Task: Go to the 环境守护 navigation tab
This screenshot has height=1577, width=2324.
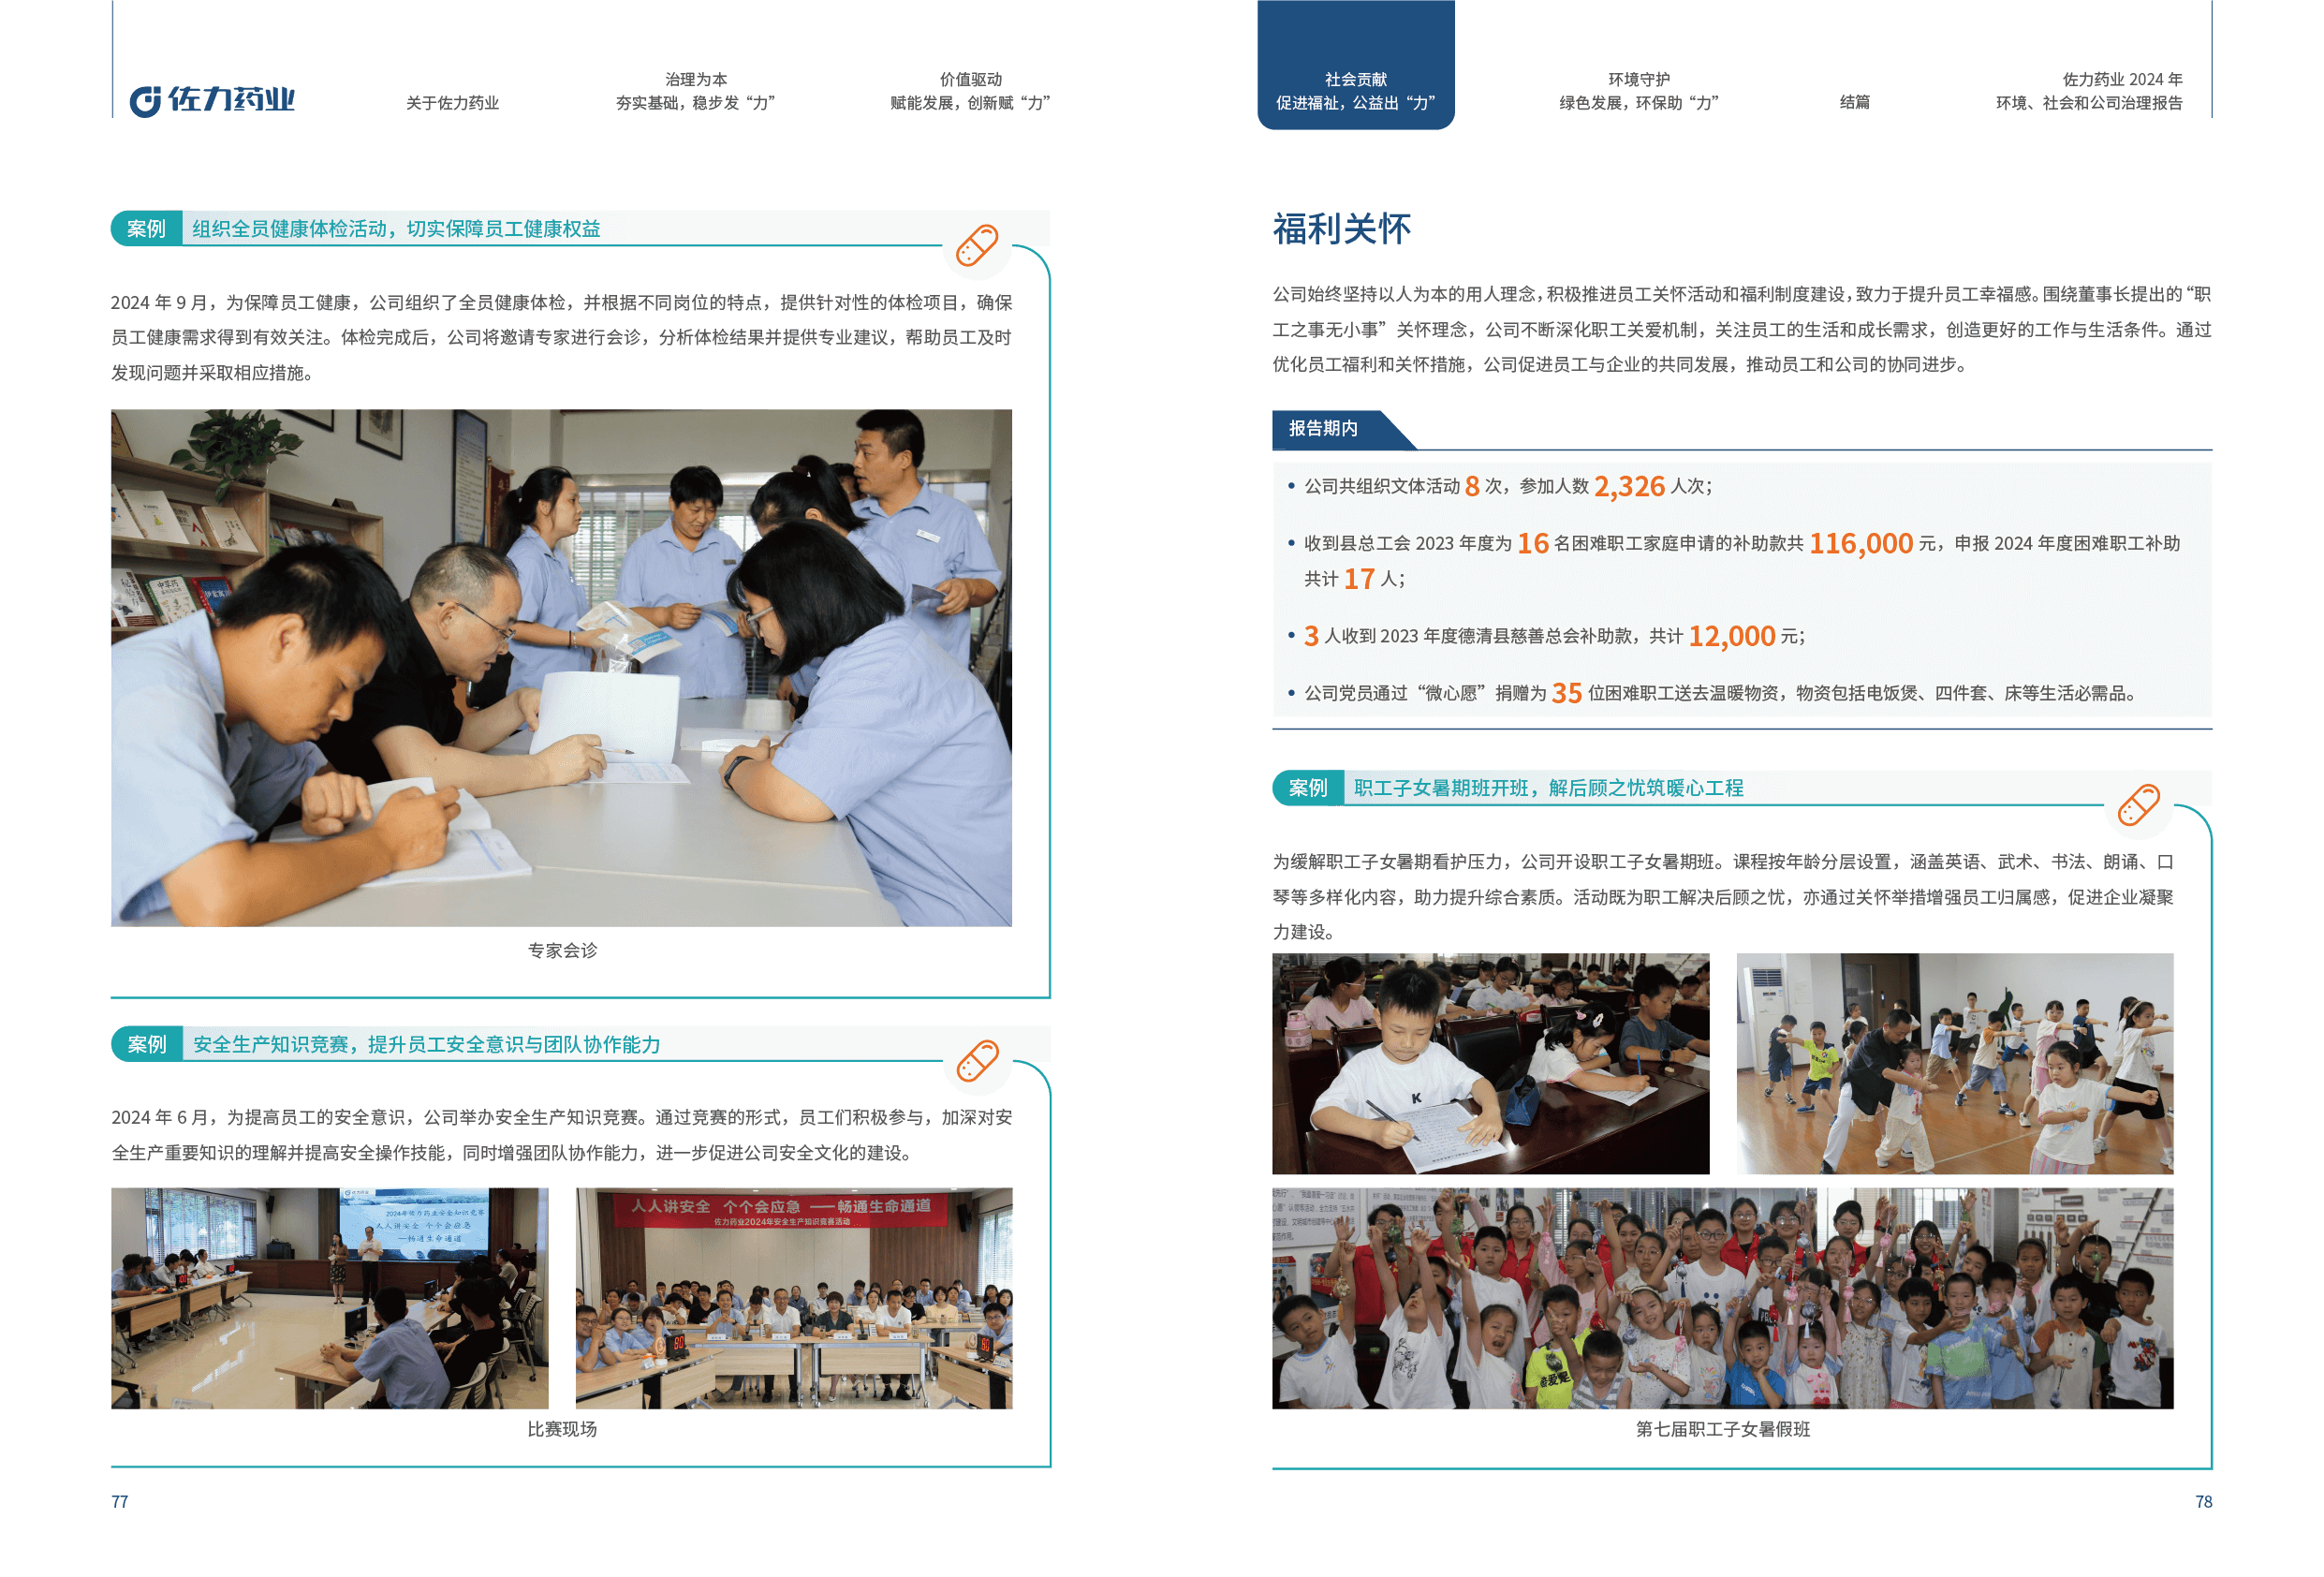Action: [x=1638, y=91]
